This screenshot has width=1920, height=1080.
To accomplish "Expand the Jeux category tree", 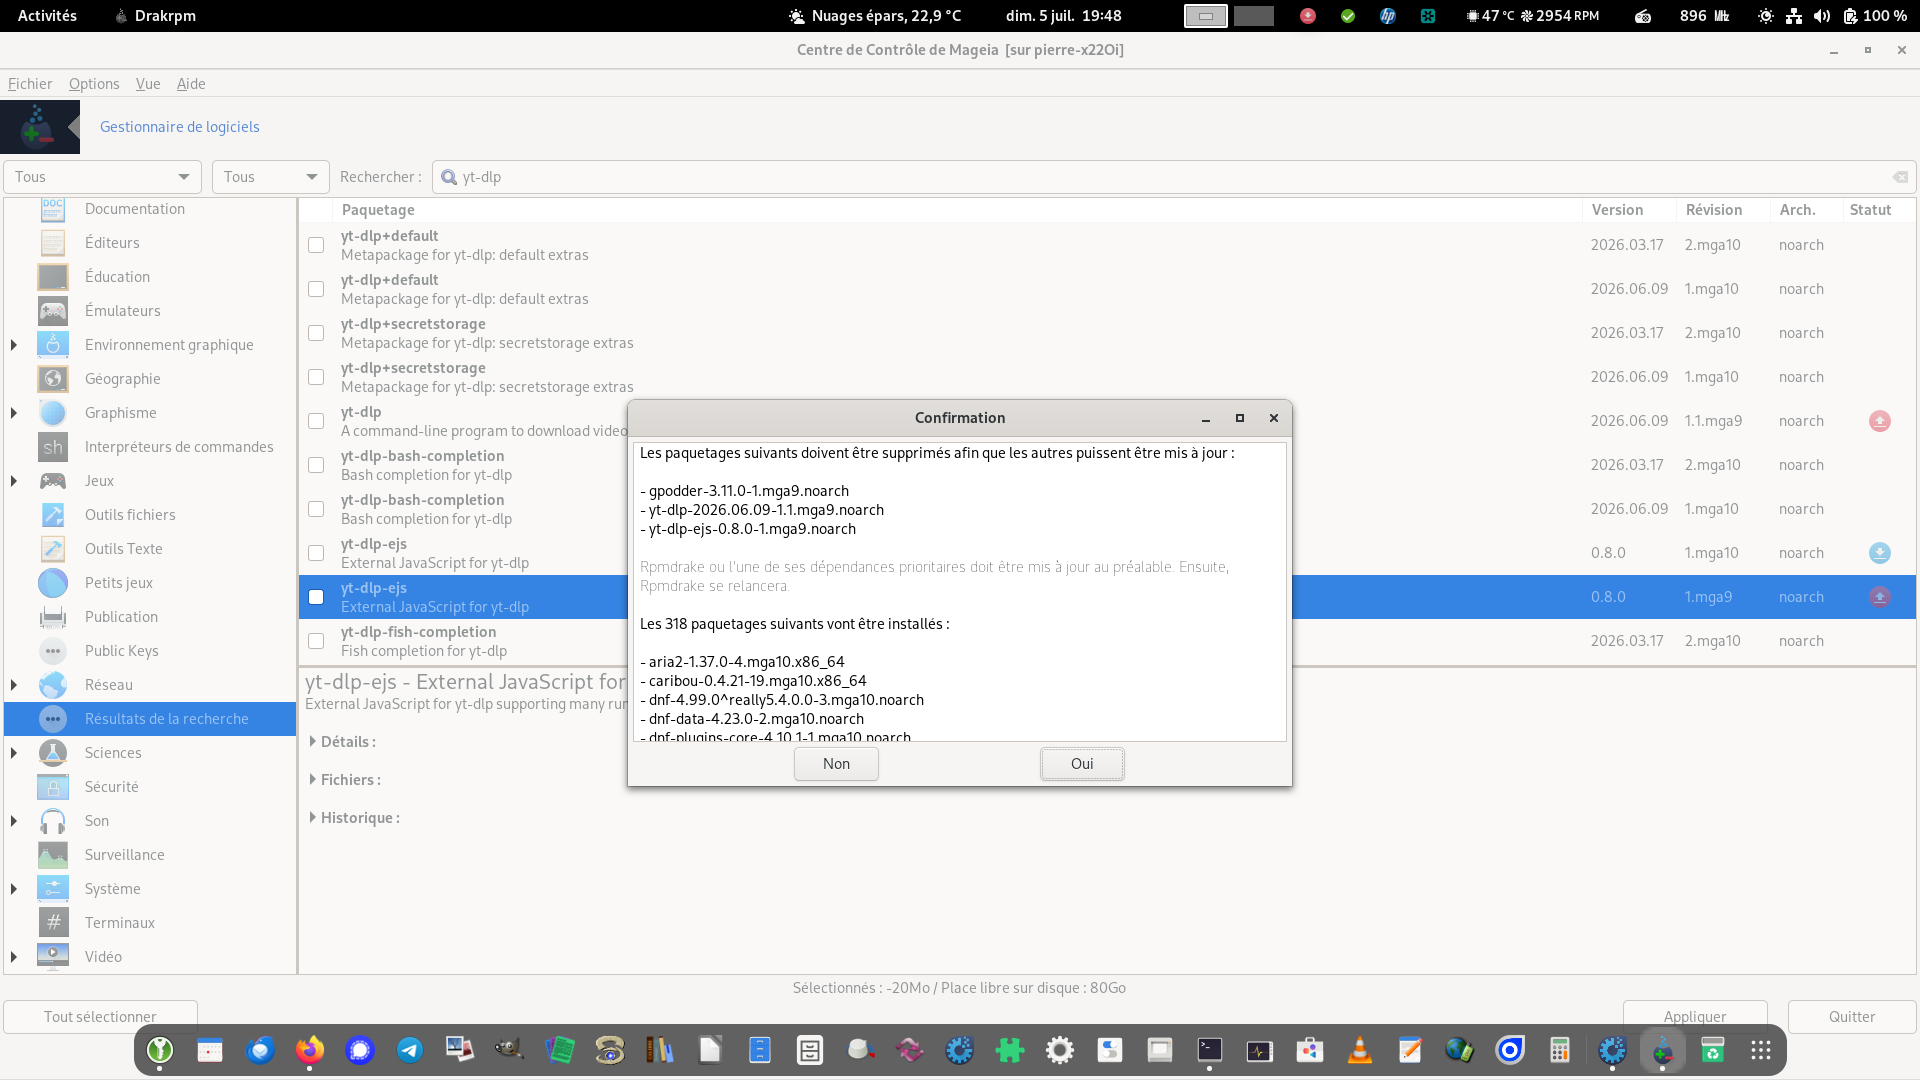I will click(14, 481).
